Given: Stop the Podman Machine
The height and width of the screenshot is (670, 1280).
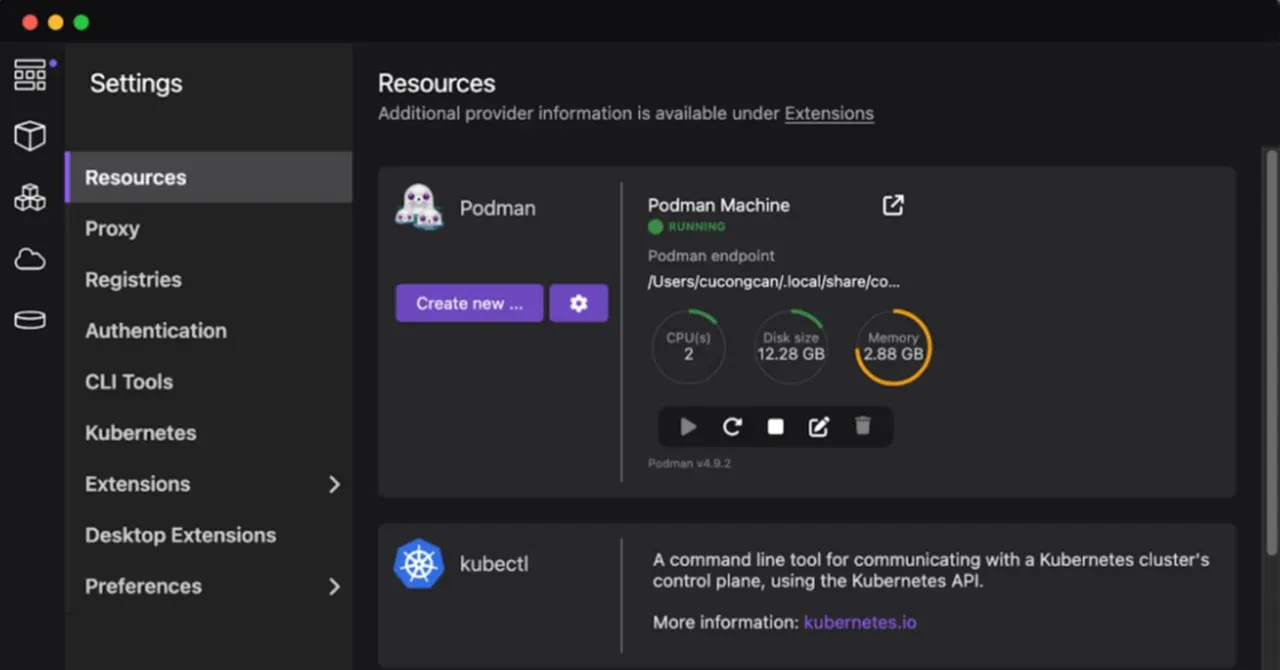Looking at the screenshot, I should click(x=775, y=427).
